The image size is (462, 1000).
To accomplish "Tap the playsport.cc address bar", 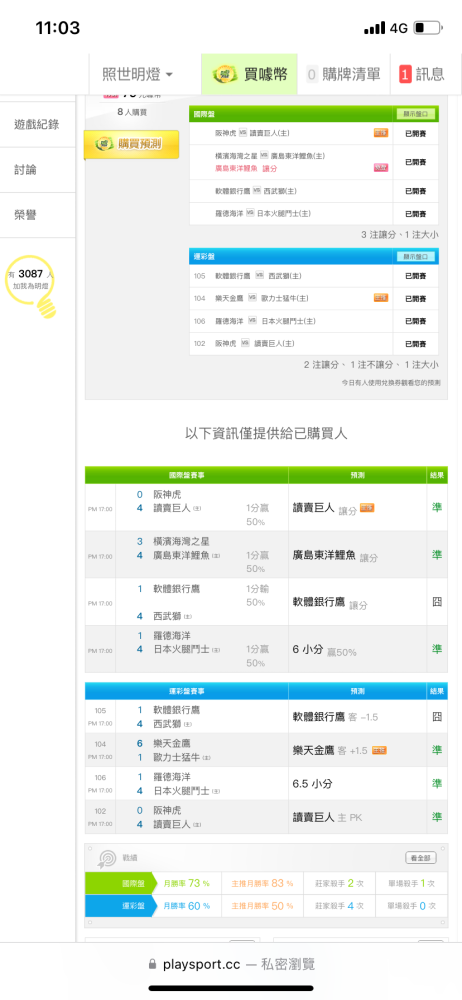I will [231, 964].
